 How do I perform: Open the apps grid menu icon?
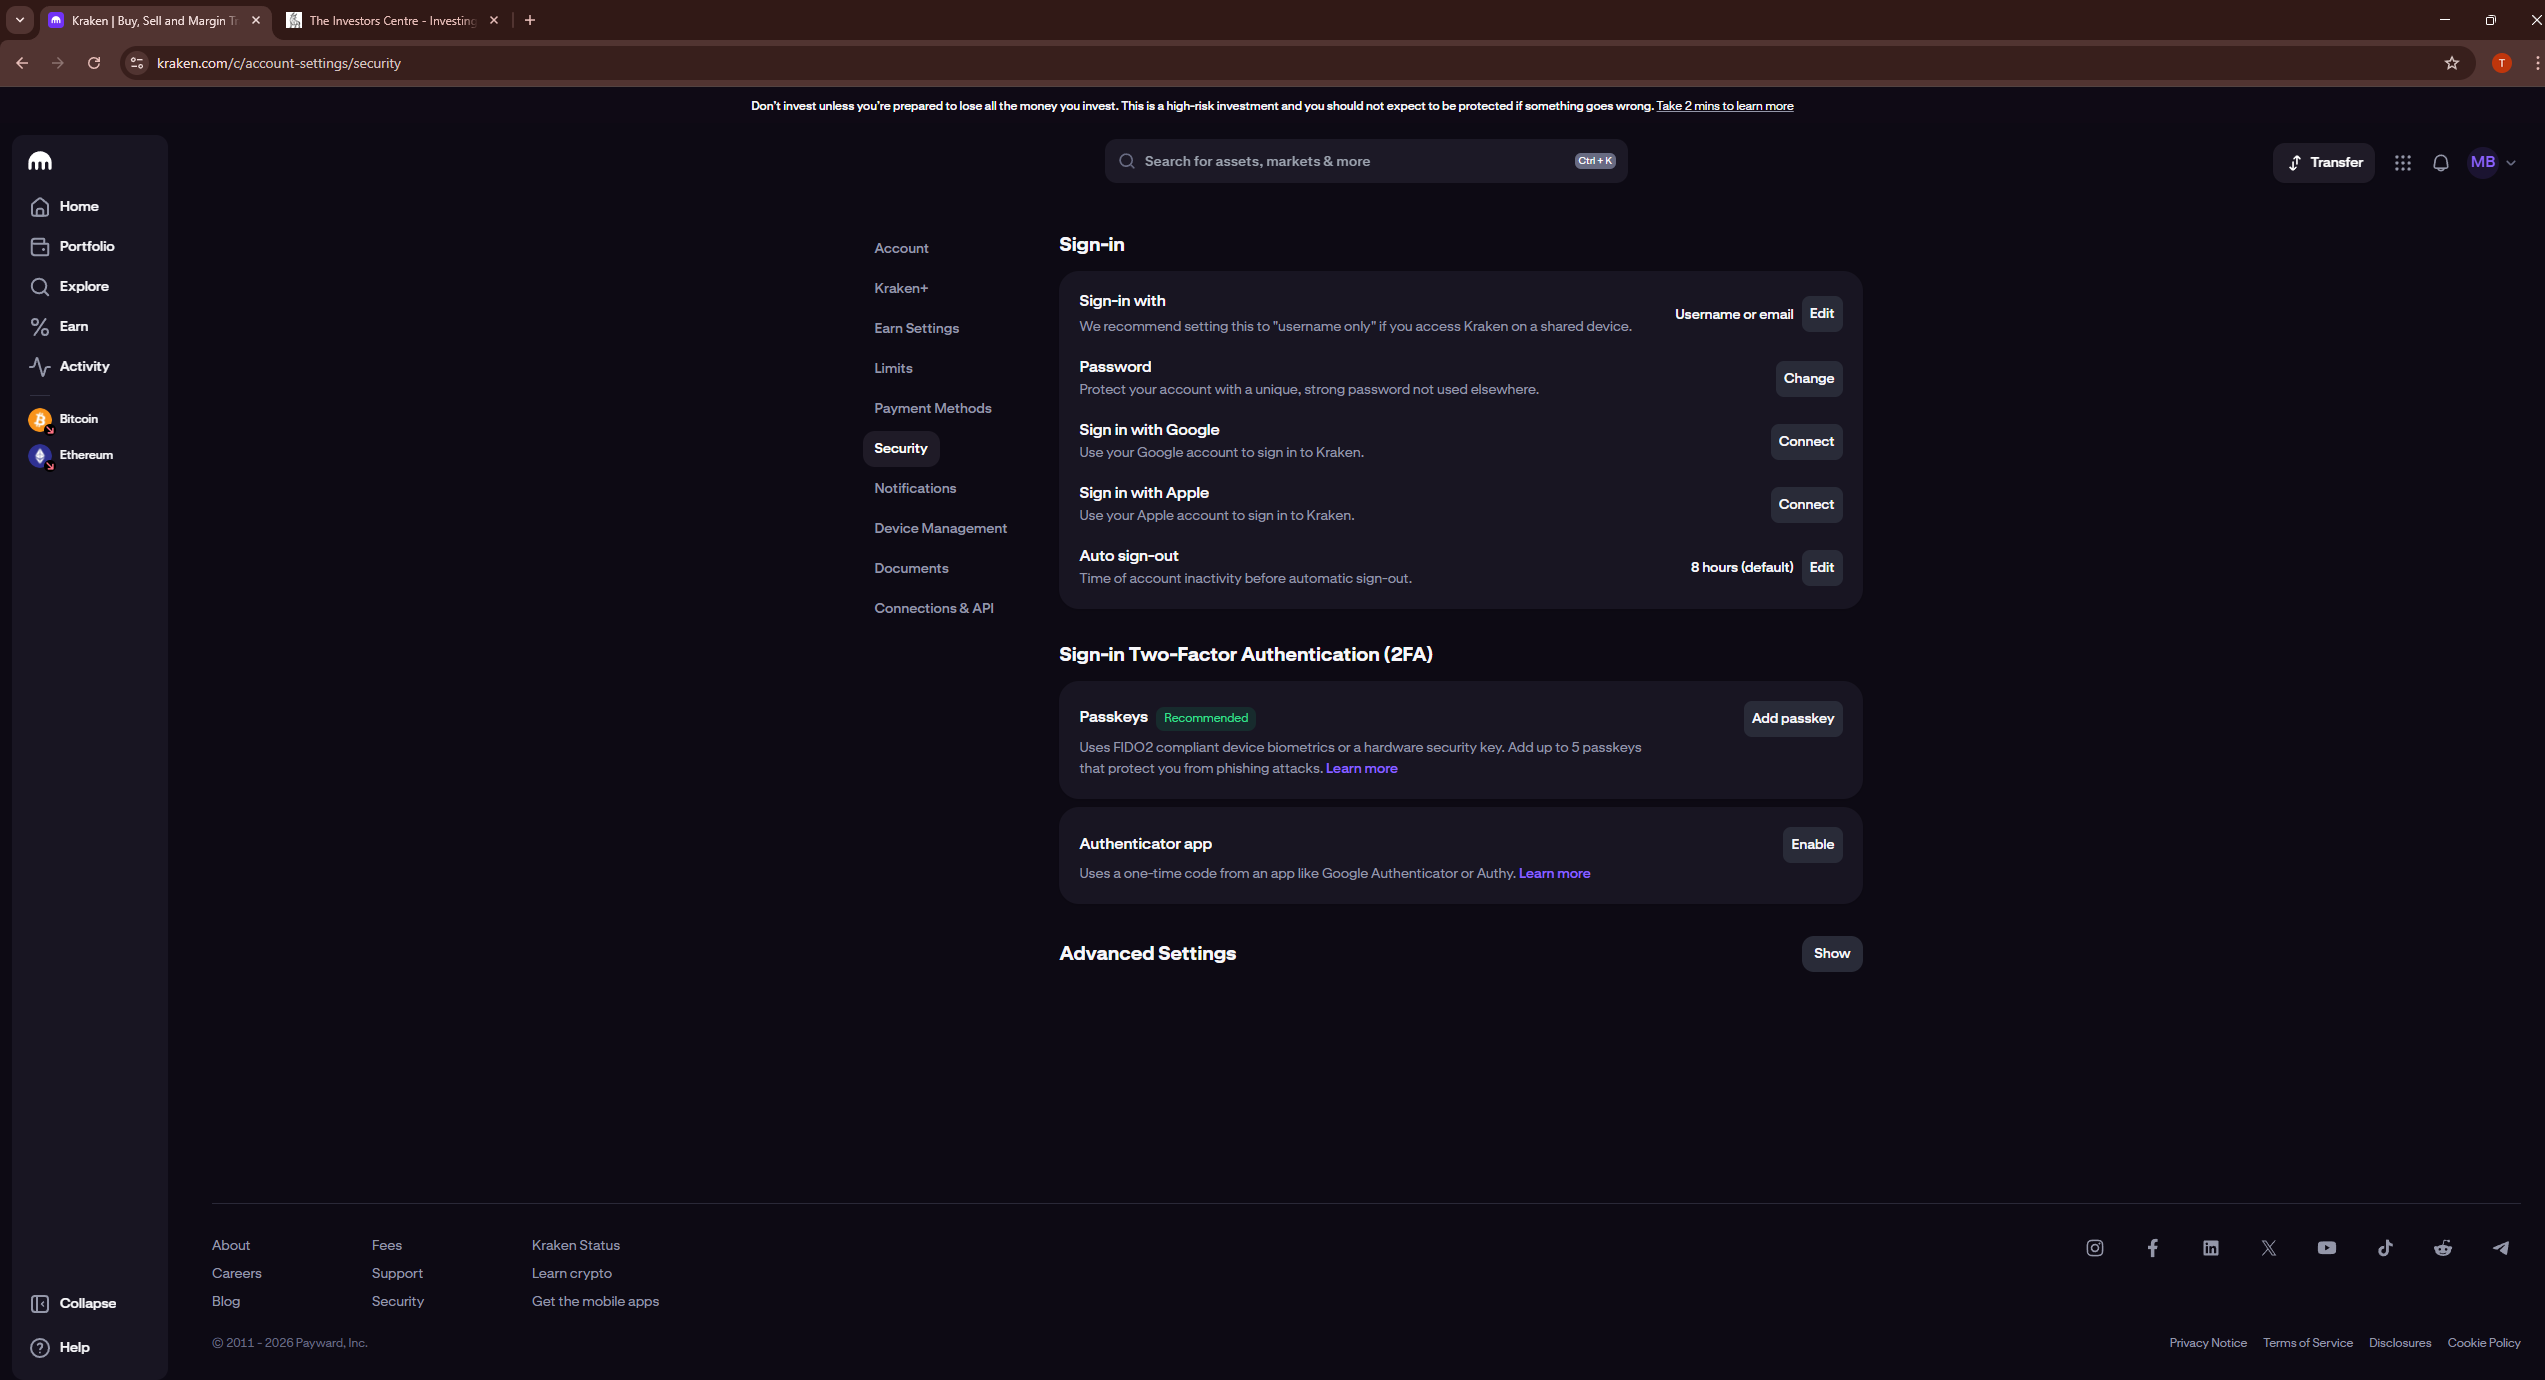click(x=2403, y=162)
